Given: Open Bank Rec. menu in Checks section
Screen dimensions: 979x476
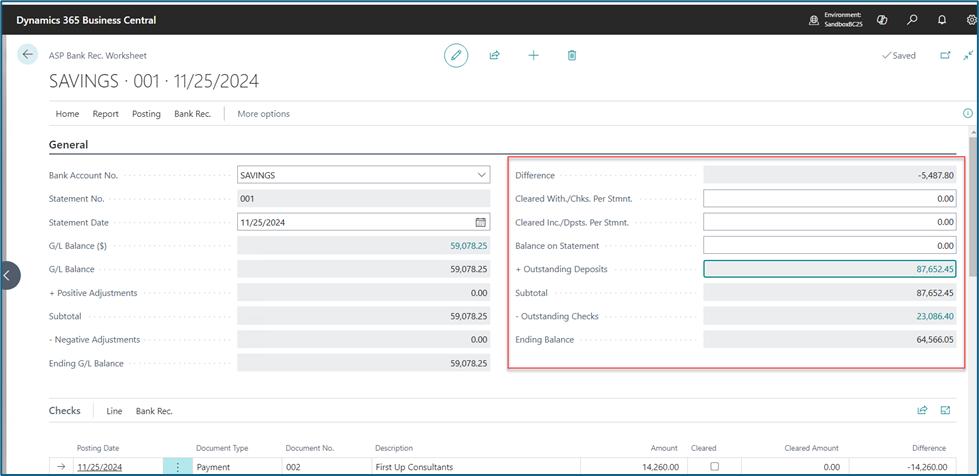Looking at the screenshot, I should coord(154,411).
